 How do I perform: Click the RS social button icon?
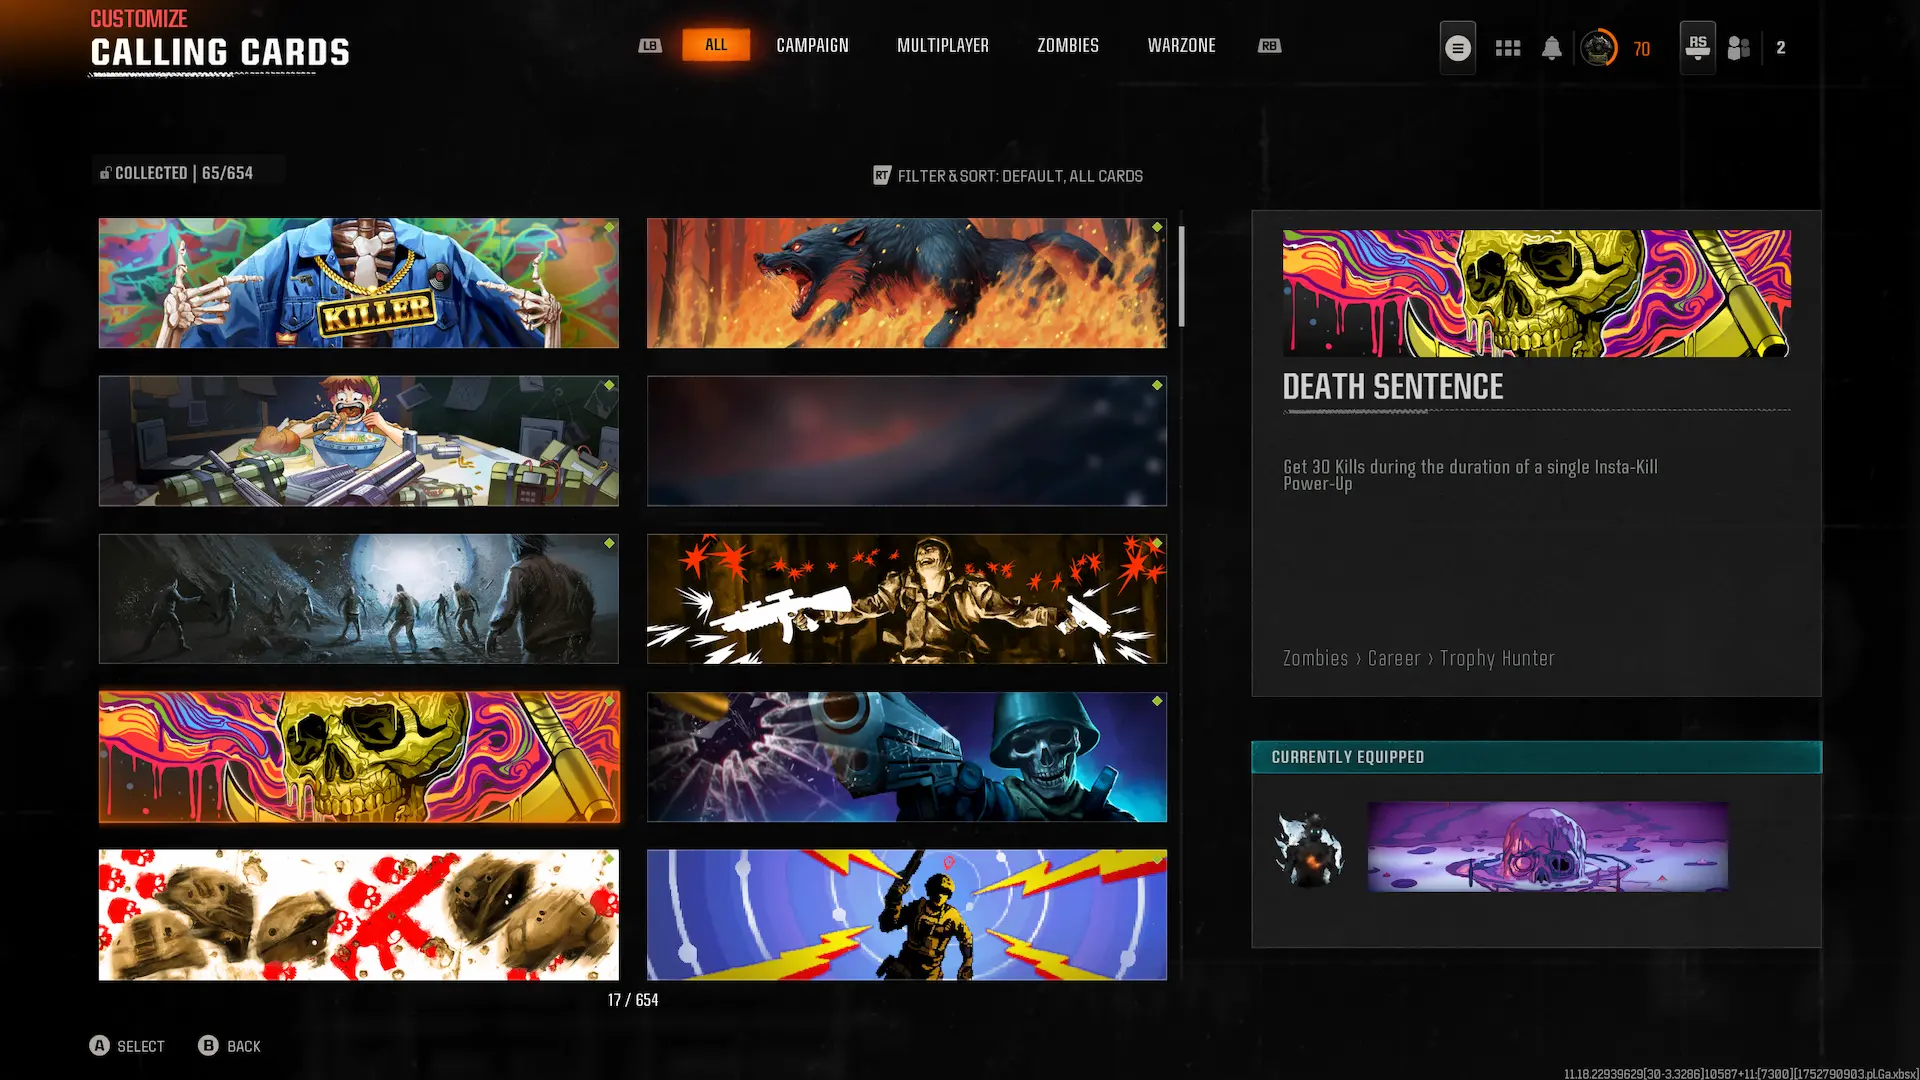click(1697, 47)
